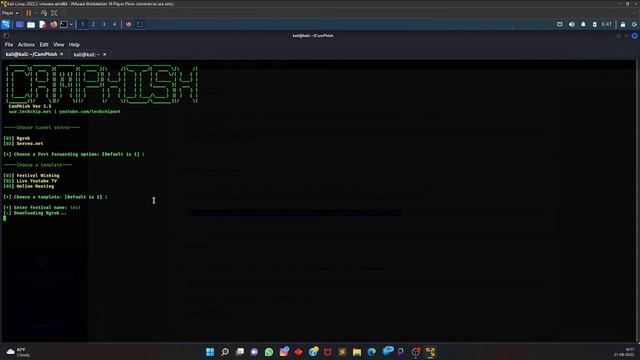This screenshot has width=640, height=360.
Task: Open File Explorer from Windows taskbar
Action: click(x=357, y=352)
